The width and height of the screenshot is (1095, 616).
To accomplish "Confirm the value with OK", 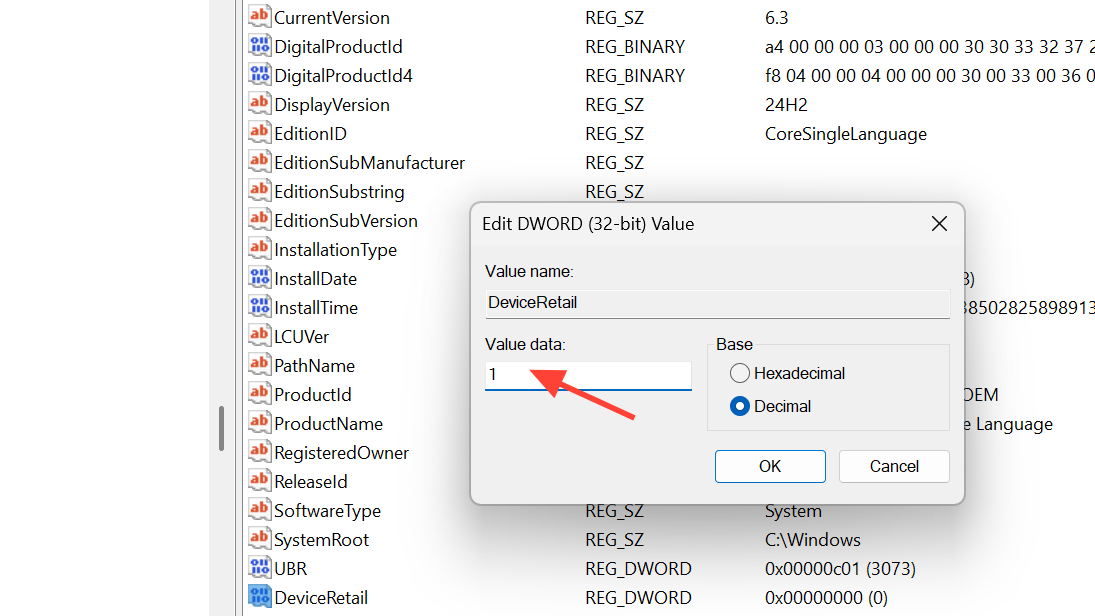I will point(770,466).
